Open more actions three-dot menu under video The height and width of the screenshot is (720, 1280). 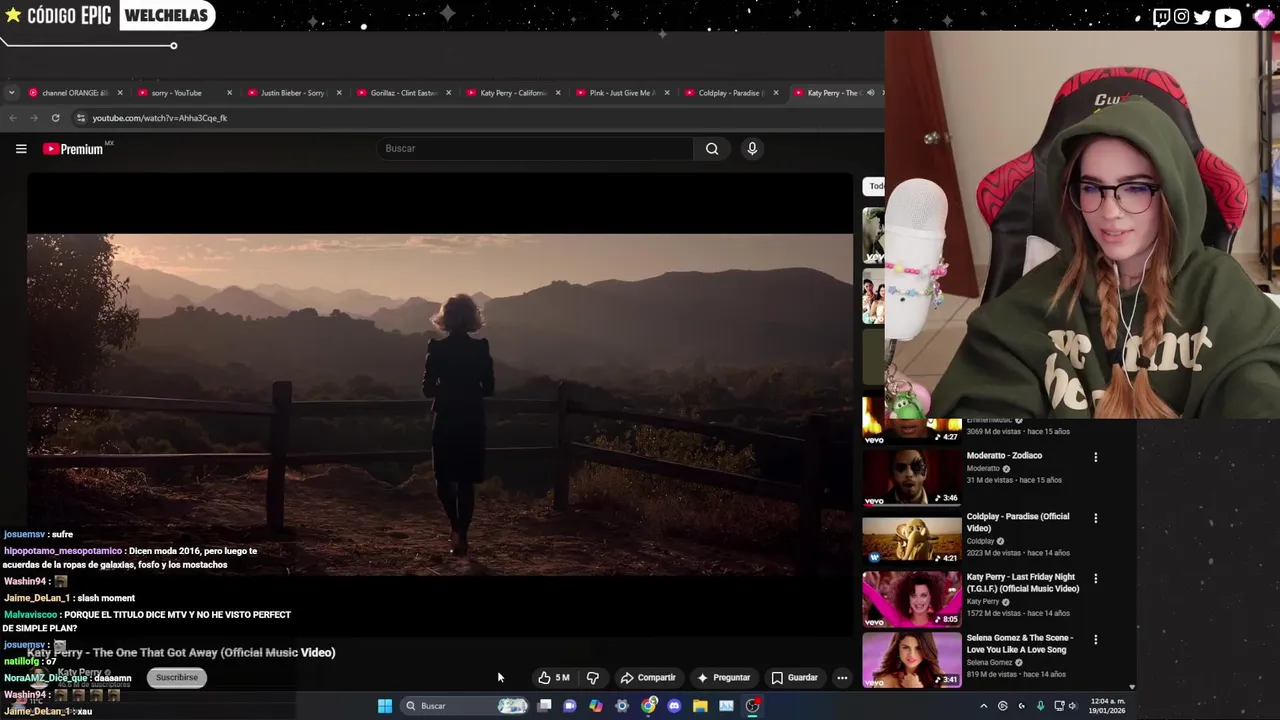(x=842, y=678)
